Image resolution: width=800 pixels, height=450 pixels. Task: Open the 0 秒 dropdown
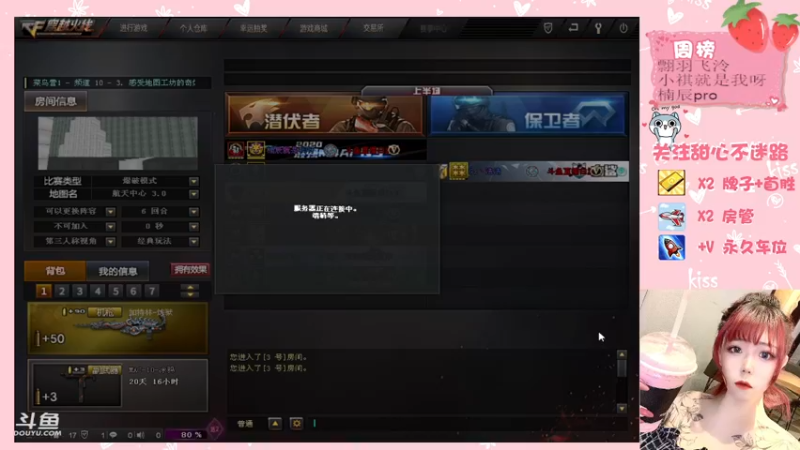click(x=193, y=227)
